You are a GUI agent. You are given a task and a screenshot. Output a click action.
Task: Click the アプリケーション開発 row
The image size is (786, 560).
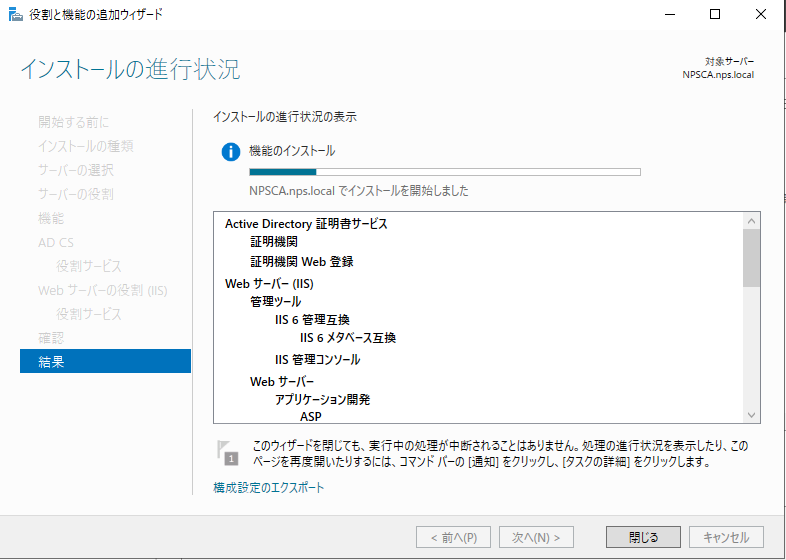point(322,400)
